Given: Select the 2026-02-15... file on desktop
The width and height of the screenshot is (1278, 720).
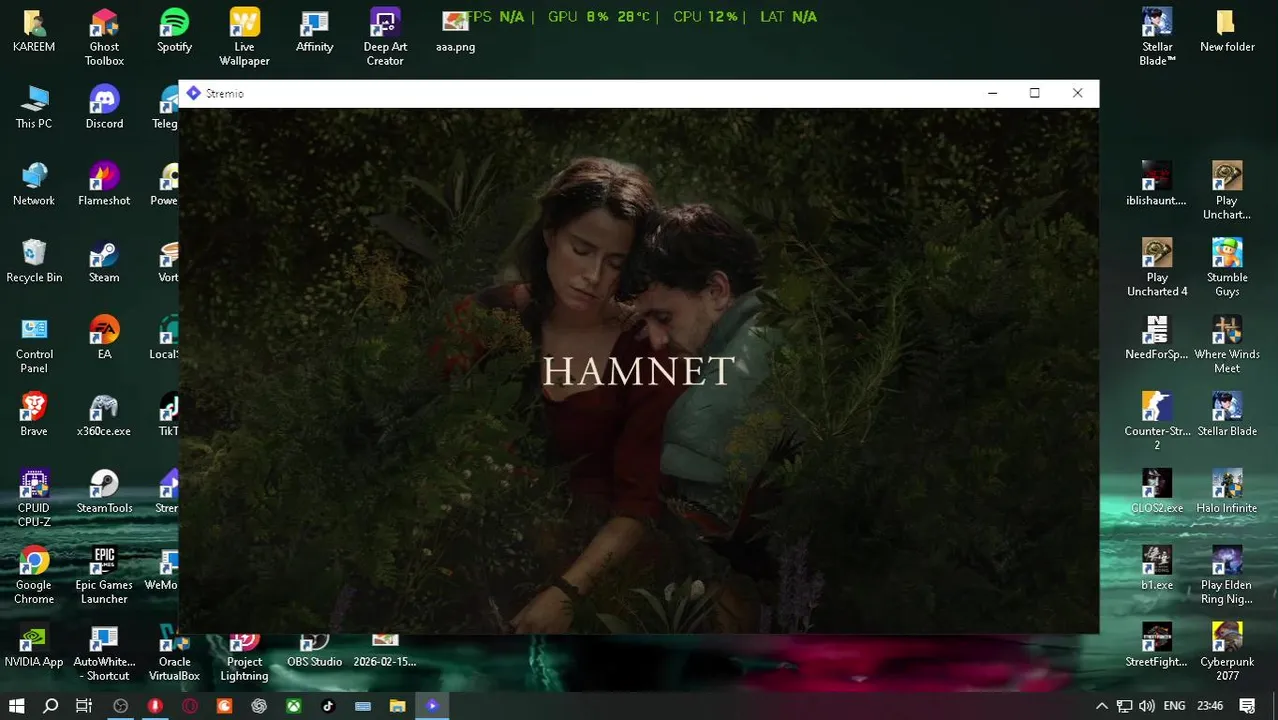Looking at the screenshot, I should click(x=384, y=650).
